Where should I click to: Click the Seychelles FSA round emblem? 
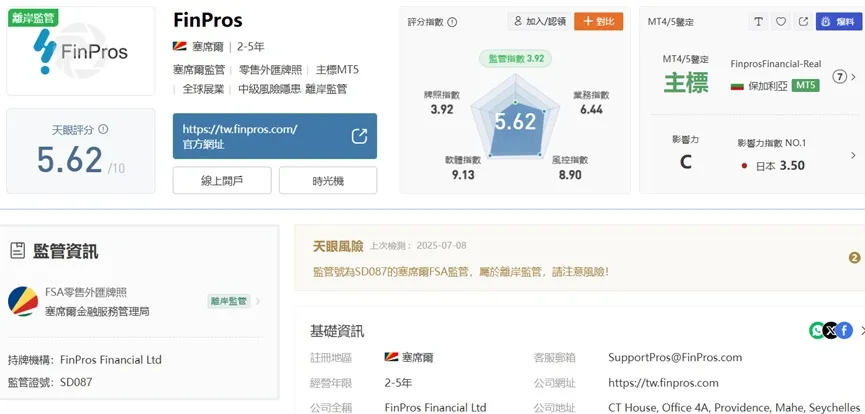pos(23,301)
